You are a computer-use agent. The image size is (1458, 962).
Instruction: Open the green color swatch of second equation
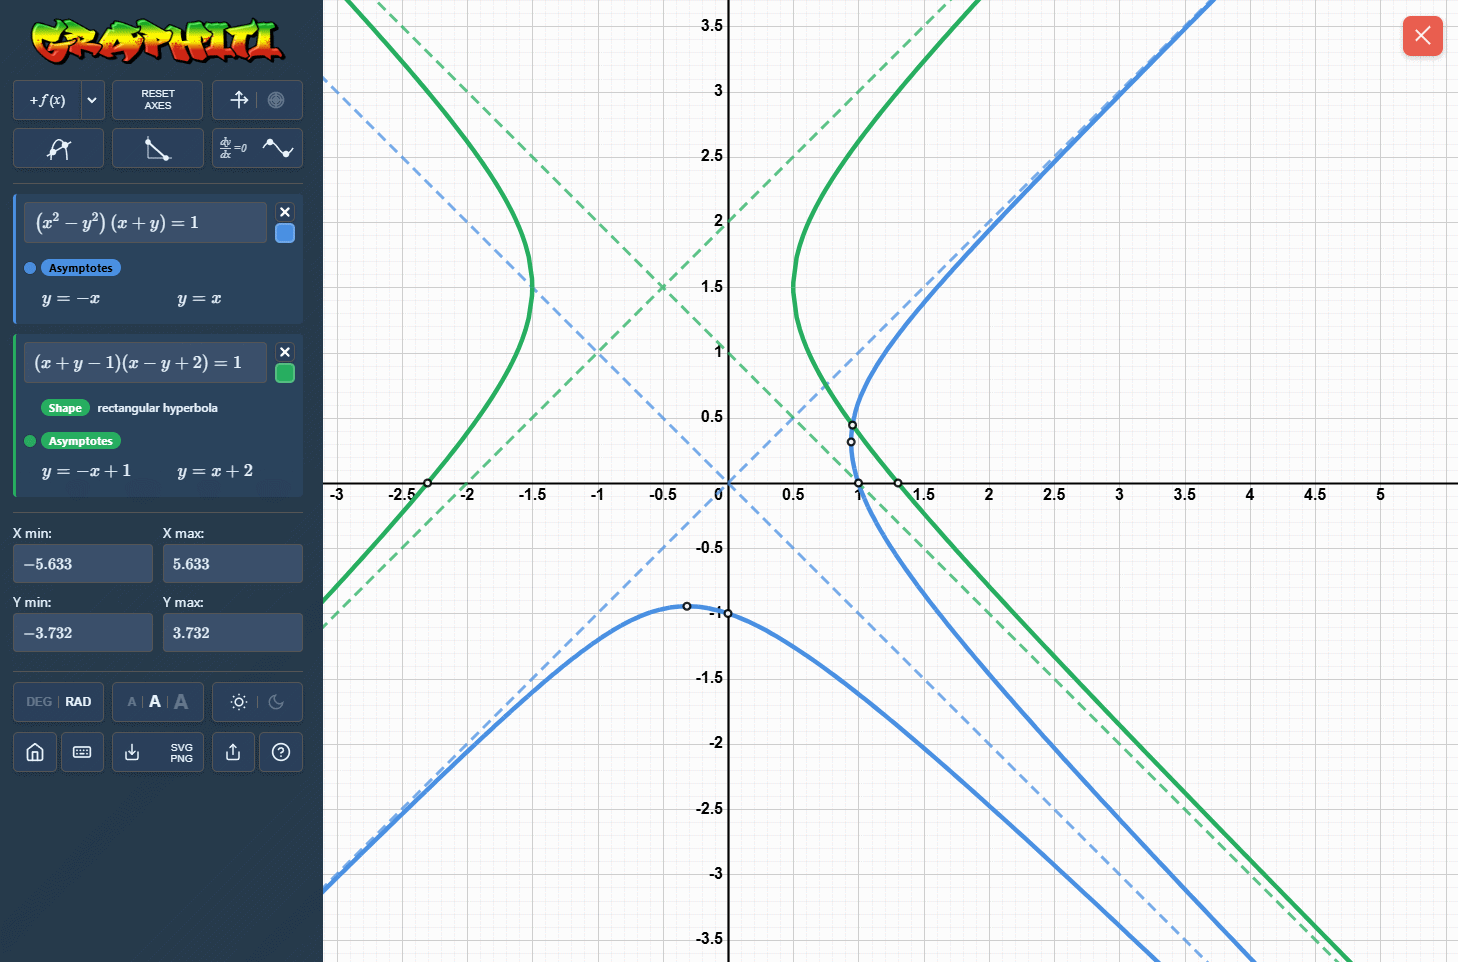point(285,373)
